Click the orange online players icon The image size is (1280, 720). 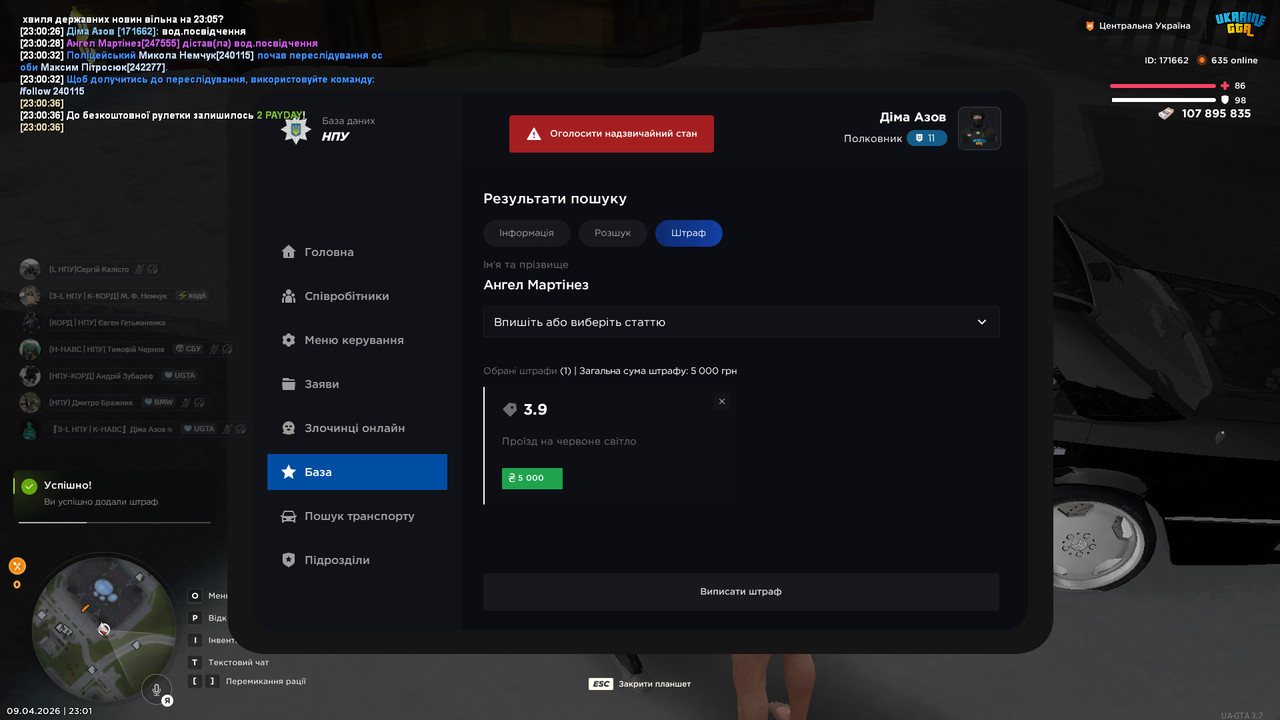tap(1202, 60)
